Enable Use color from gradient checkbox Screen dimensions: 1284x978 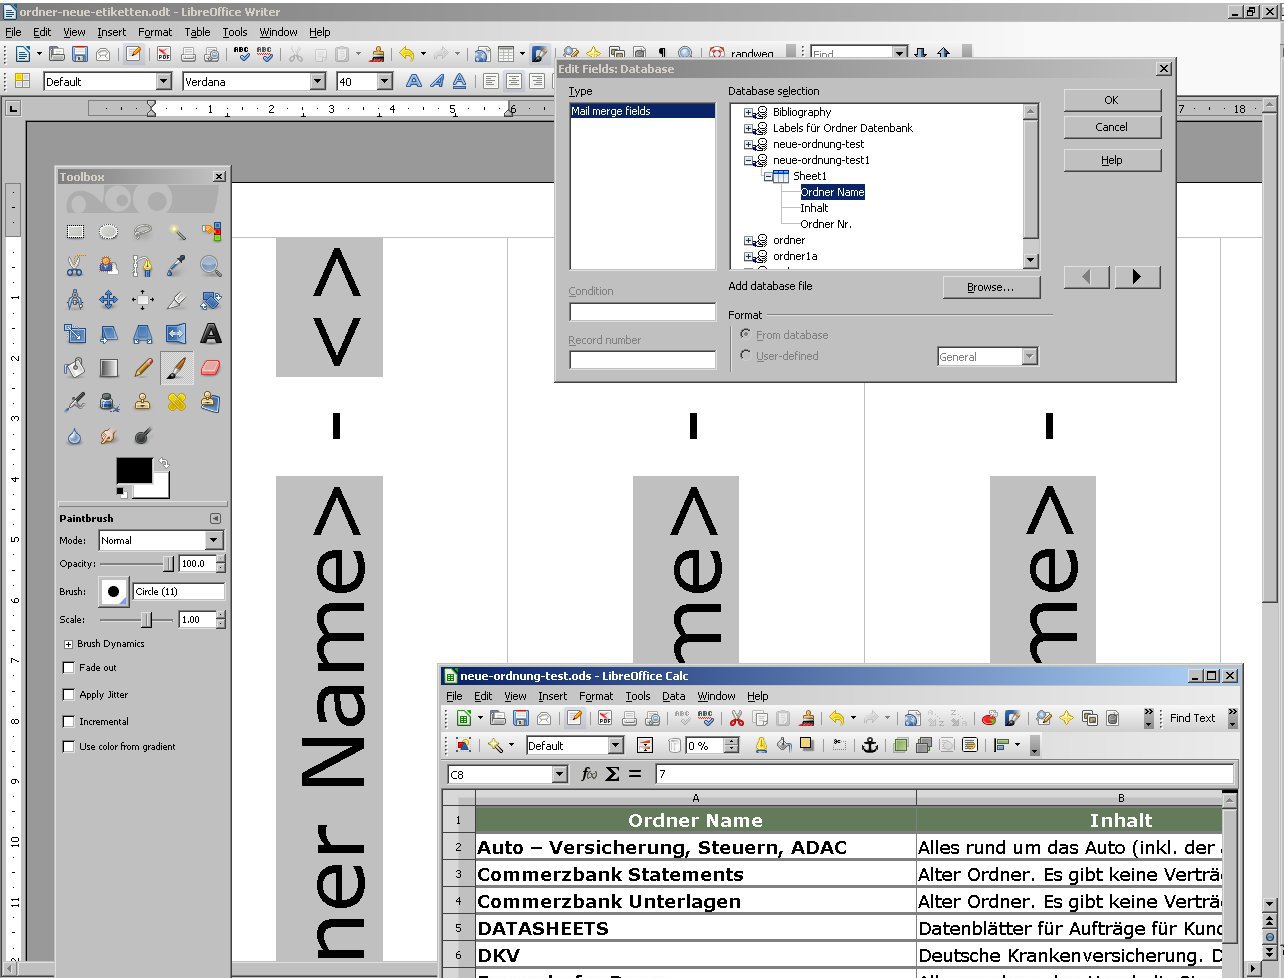[x=69, y=747]
